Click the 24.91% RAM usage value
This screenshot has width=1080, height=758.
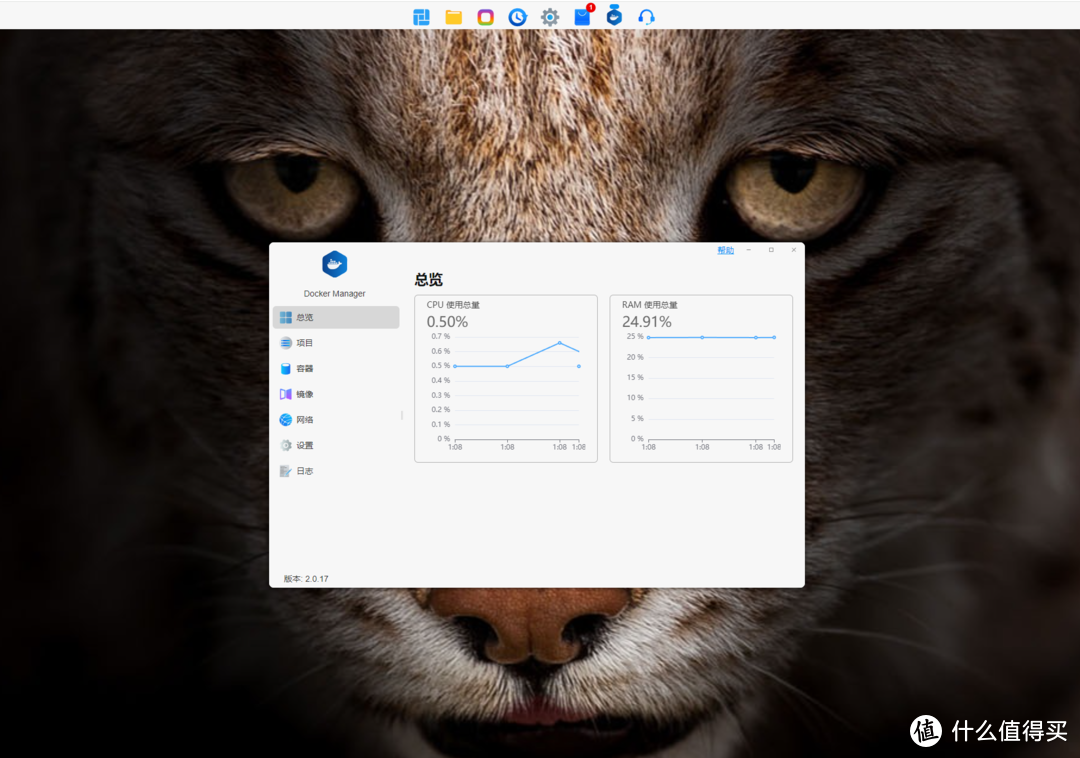[x=647, y=322]
